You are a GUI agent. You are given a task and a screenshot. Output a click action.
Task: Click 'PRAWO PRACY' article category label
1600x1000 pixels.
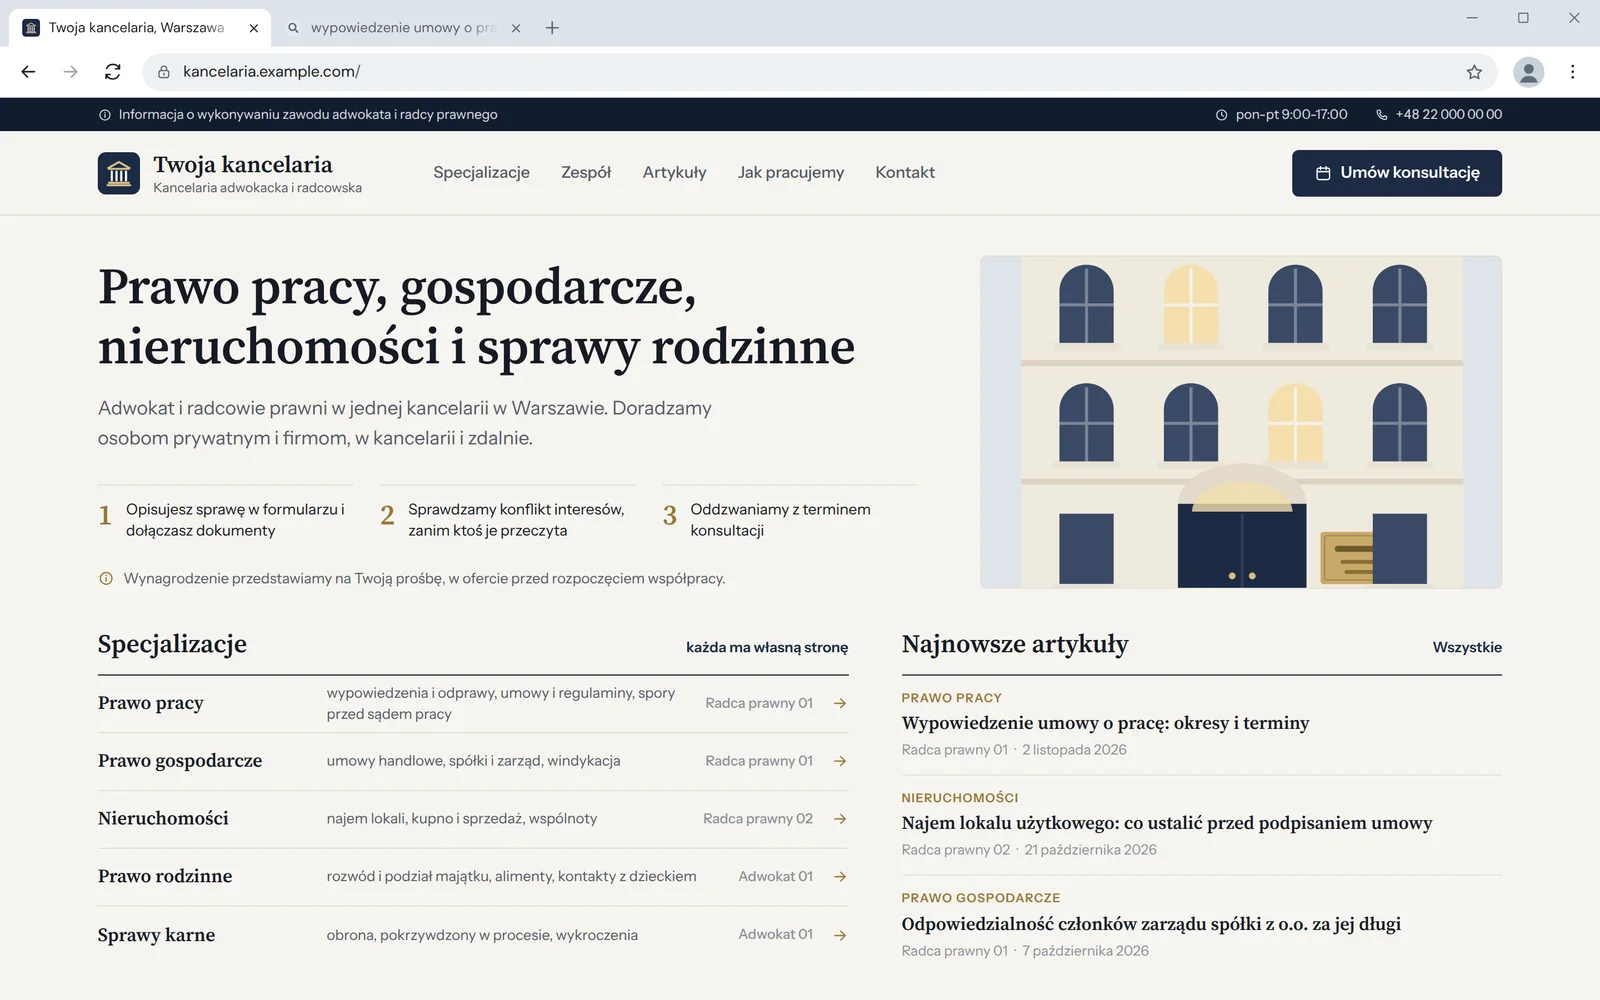(x=951, y=698)
